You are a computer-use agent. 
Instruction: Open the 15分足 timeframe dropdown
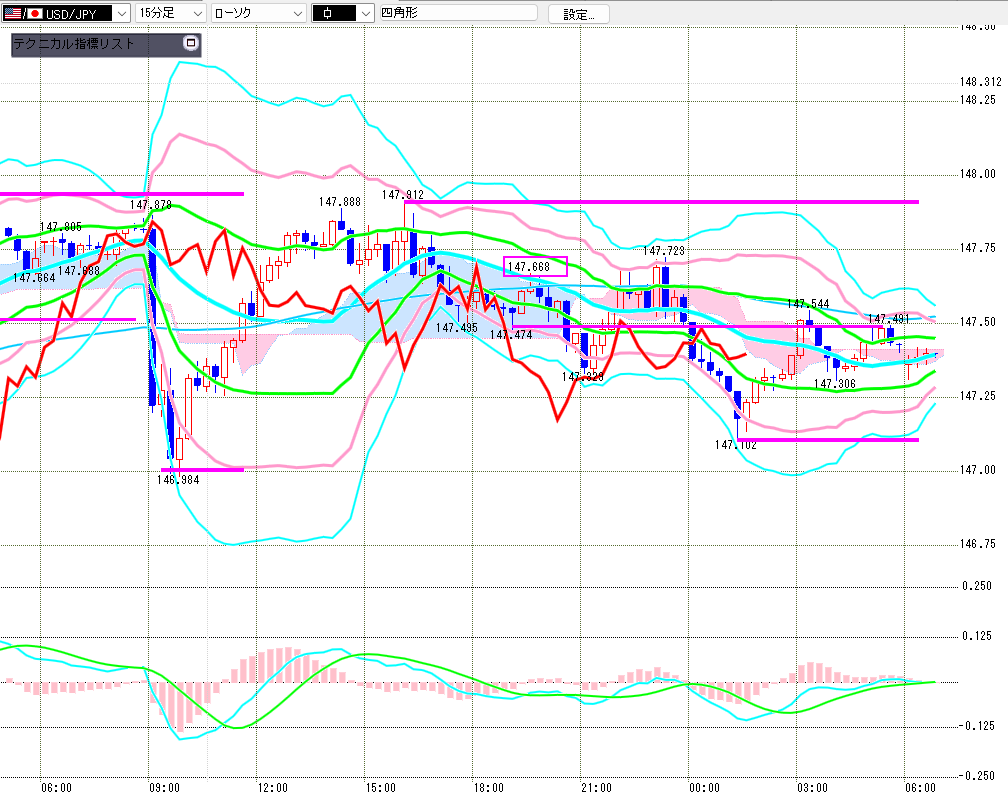tap(171, 13)
